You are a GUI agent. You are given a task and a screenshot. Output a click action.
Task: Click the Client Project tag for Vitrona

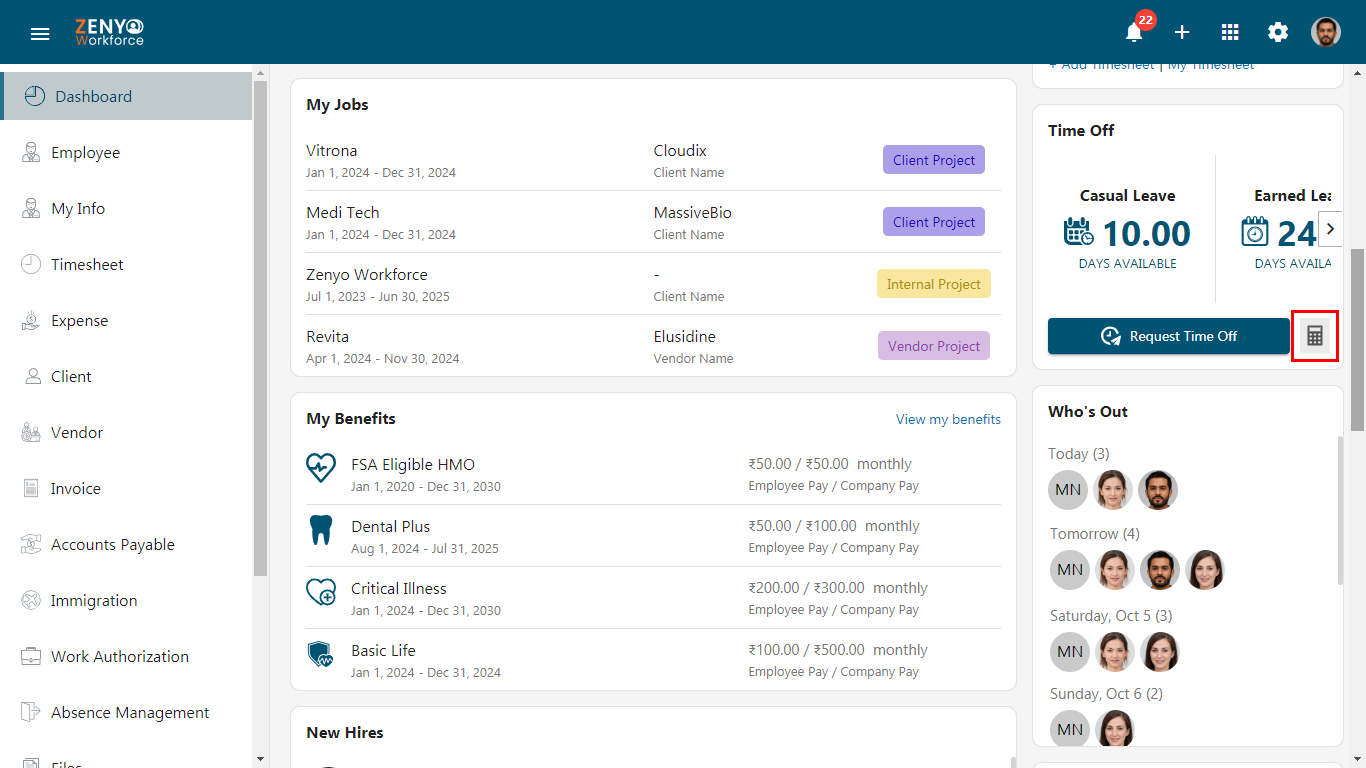click(934, 160)
